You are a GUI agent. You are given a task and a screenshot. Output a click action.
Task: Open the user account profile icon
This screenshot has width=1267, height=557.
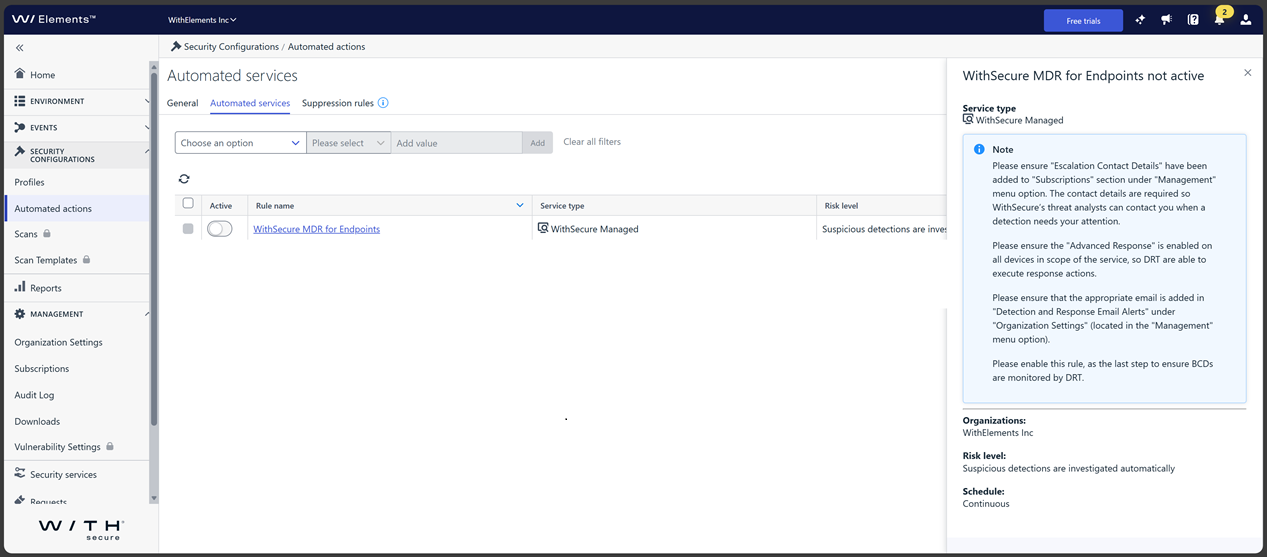1245,20
